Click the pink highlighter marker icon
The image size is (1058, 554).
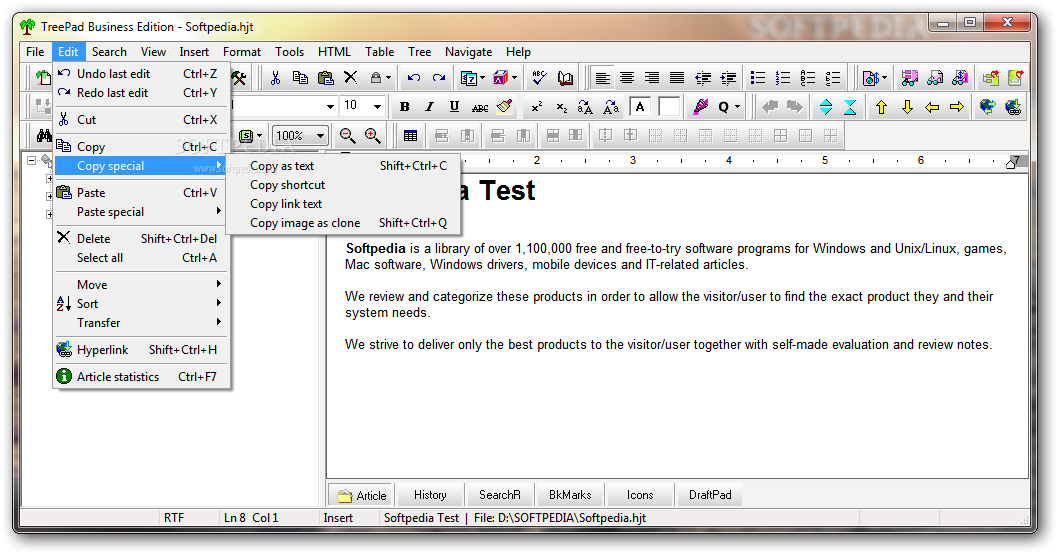700,107
